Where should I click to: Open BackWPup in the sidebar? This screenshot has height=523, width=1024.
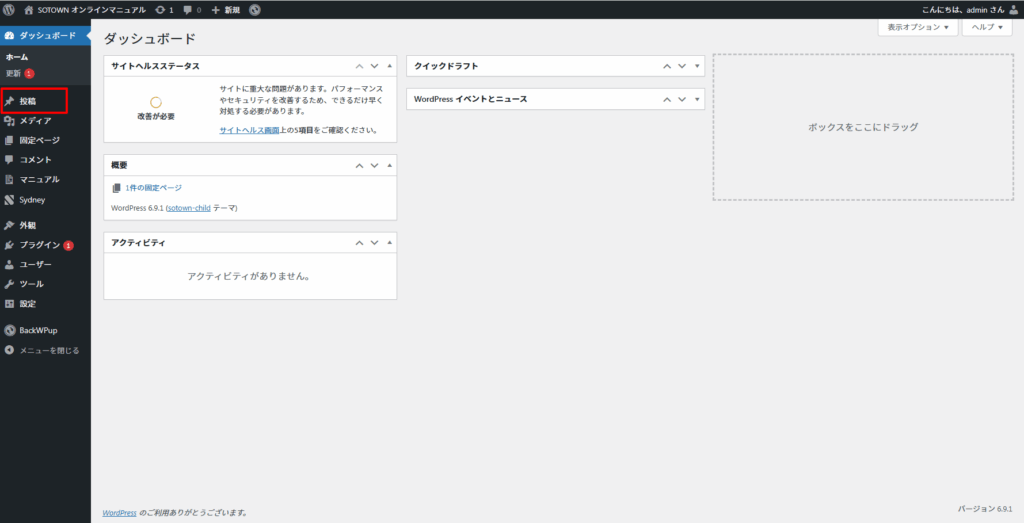pos(39,330)
